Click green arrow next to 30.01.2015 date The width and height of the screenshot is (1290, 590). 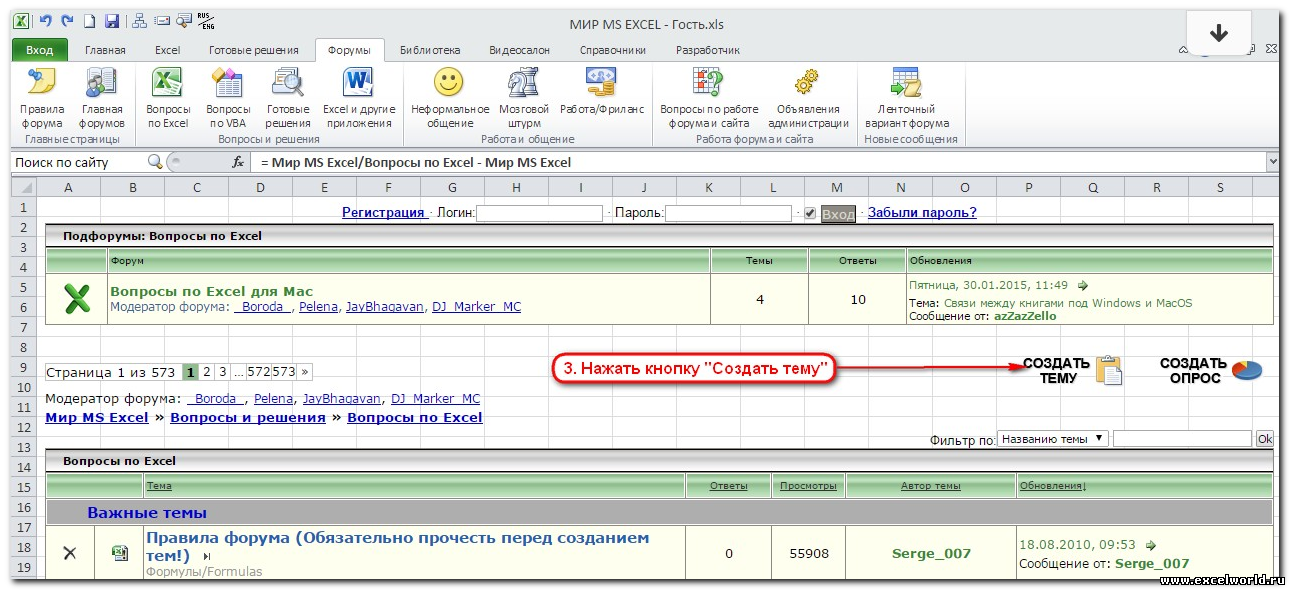[x=1082, y=285]
